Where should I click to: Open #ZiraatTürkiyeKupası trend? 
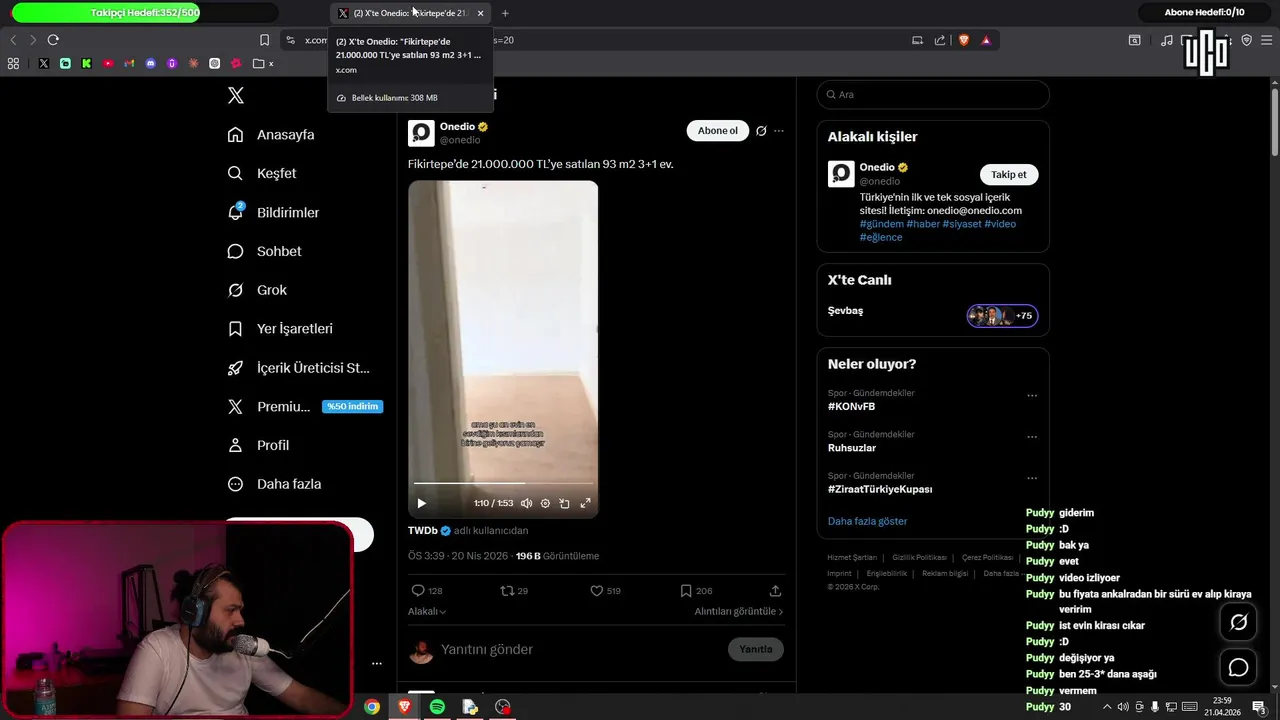point(880,489)
